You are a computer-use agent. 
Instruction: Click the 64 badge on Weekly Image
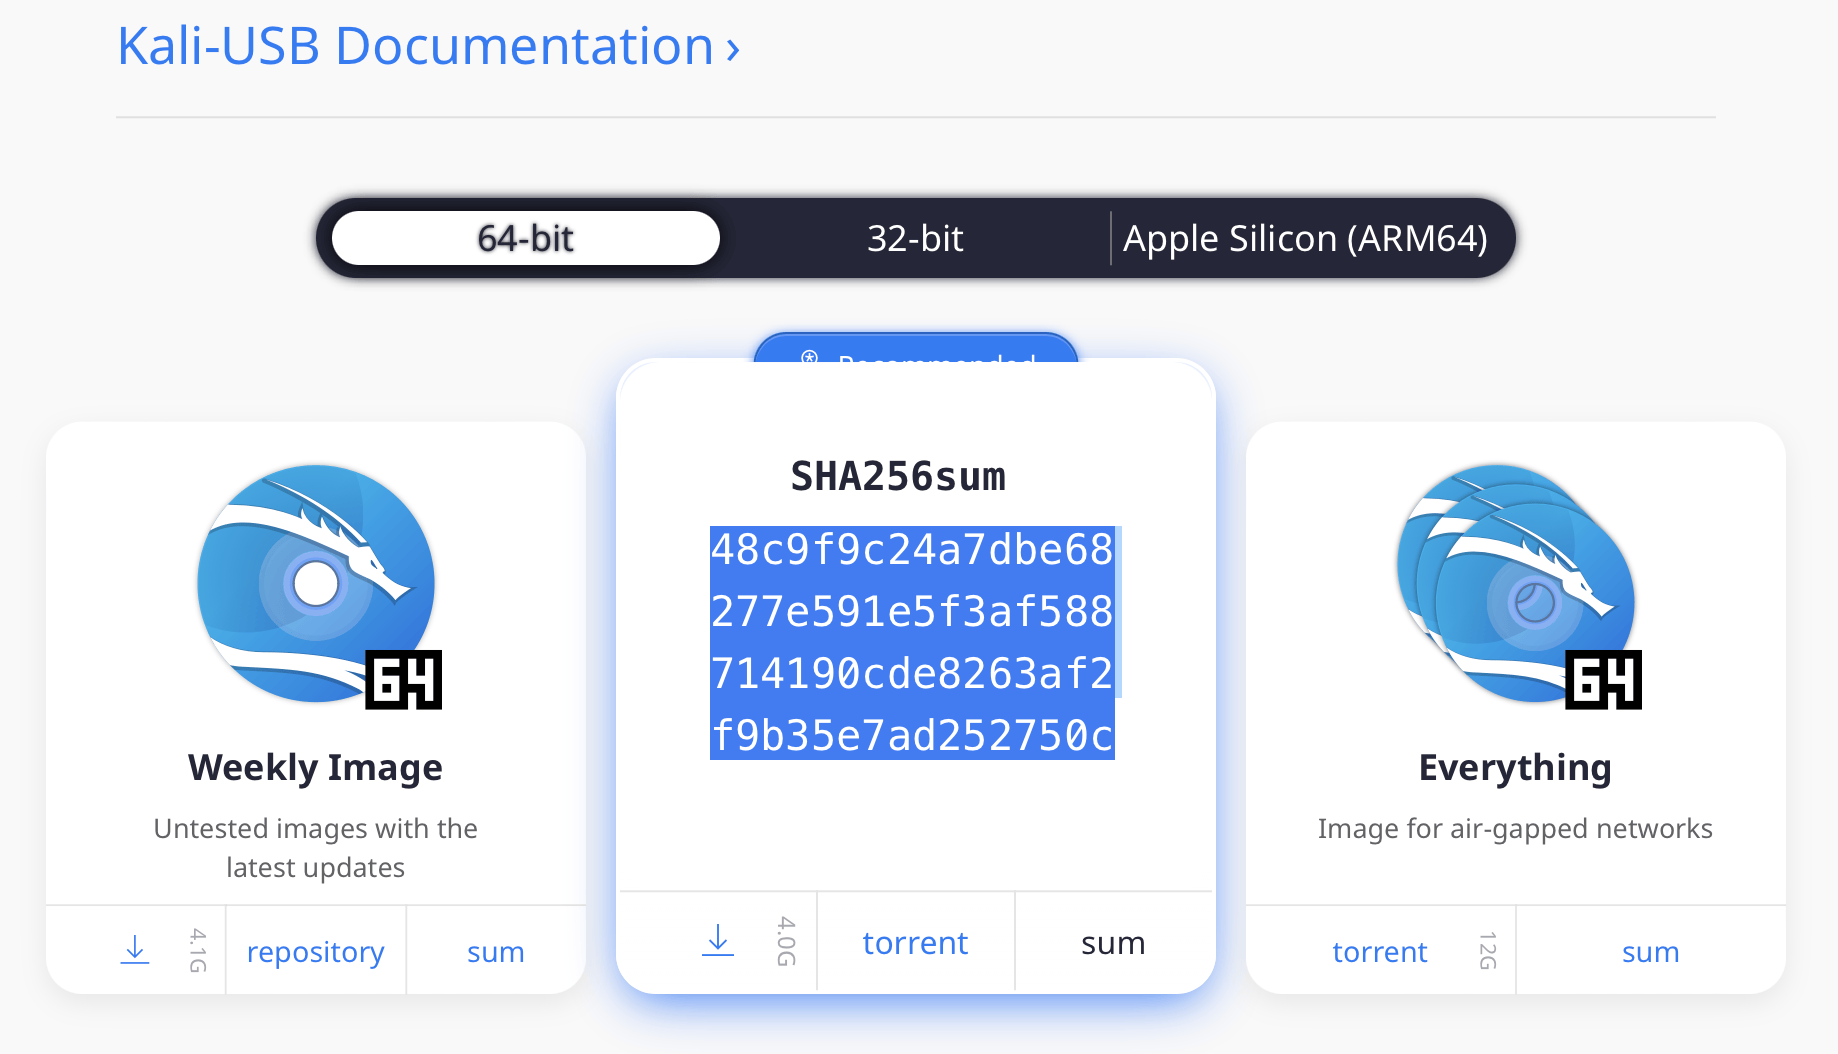404,681
